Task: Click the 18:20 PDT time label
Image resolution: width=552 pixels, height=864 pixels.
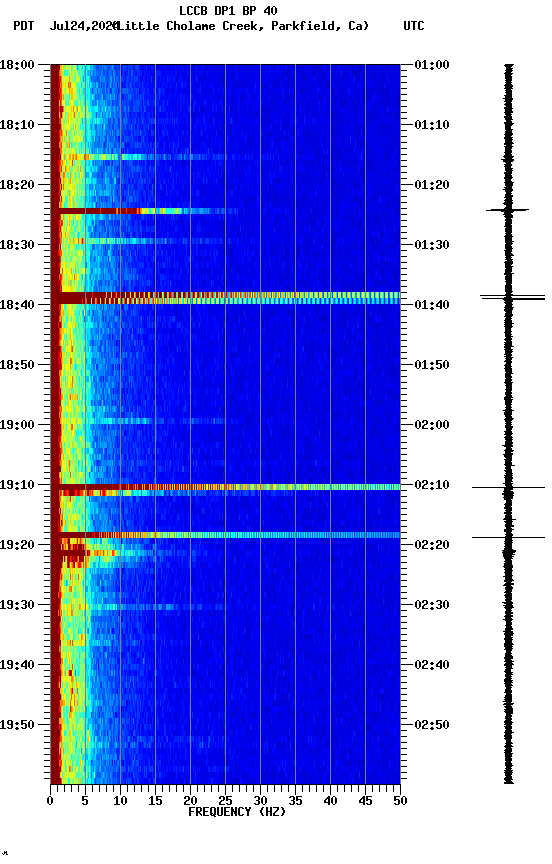Action: tap(17, 185)
